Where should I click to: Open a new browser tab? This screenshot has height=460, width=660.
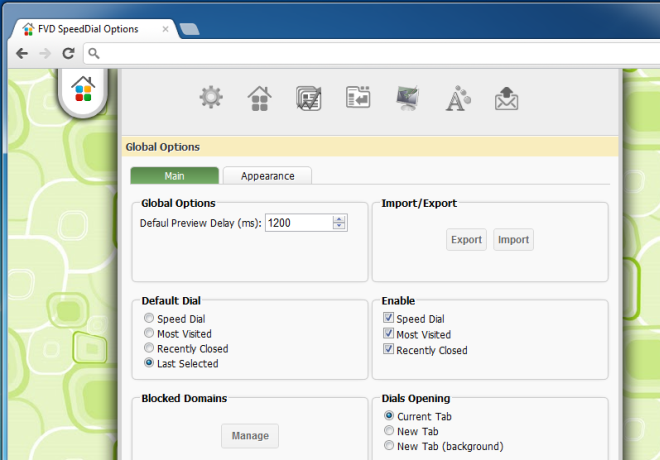(x=189, y=29)
